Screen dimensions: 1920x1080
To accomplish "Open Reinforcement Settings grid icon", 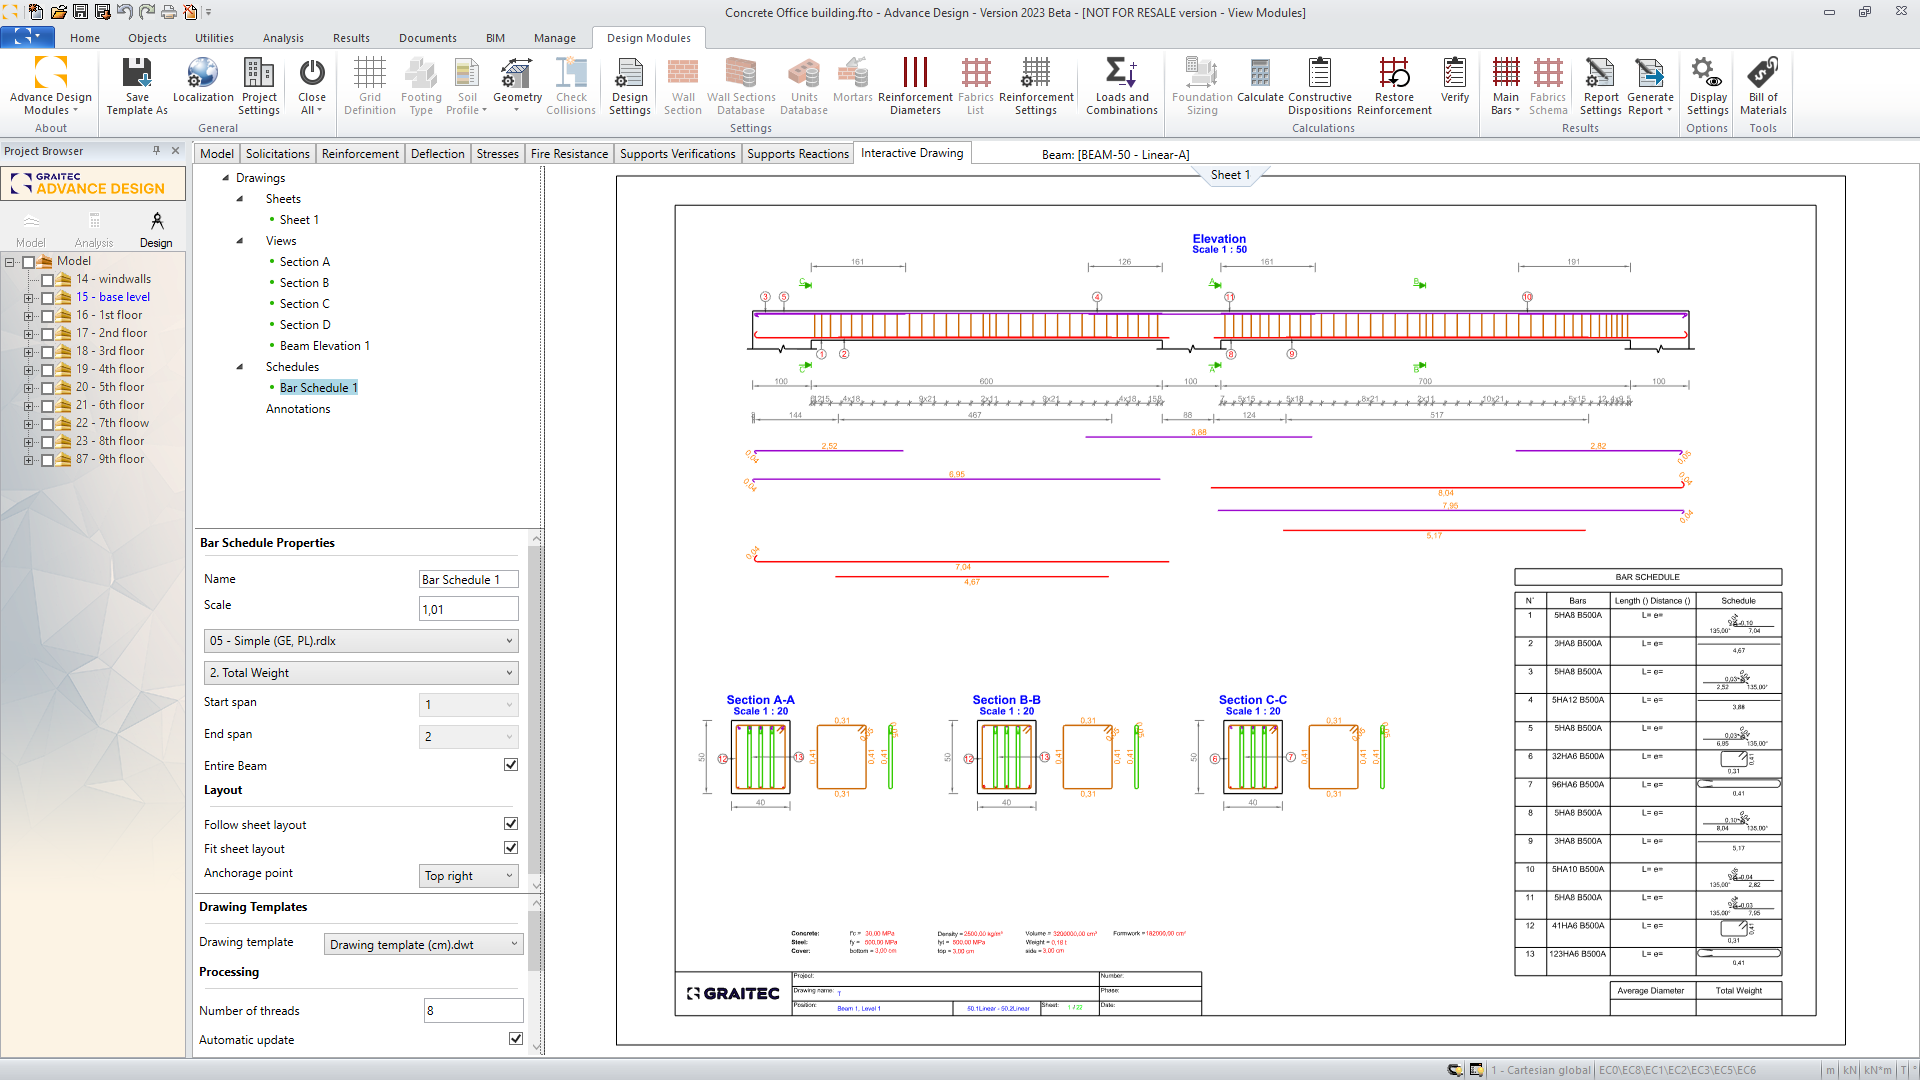I will click(x=1036, y=86).
